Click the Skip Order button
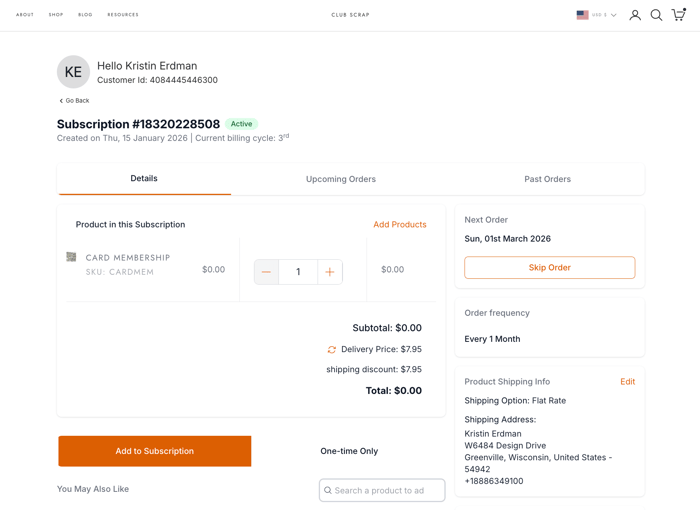 point(549,268)
